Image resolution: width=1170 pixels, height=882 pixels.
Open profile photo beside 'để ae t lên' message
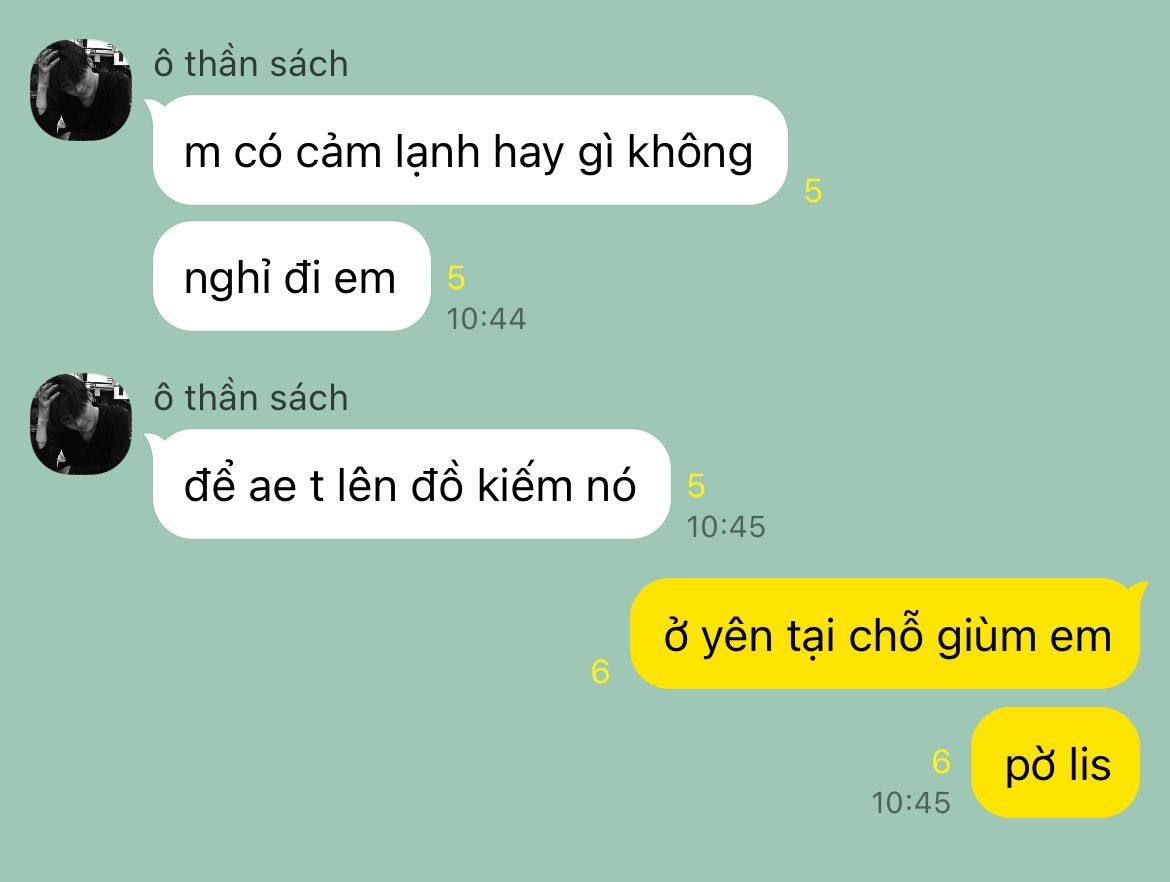(81, 424)
